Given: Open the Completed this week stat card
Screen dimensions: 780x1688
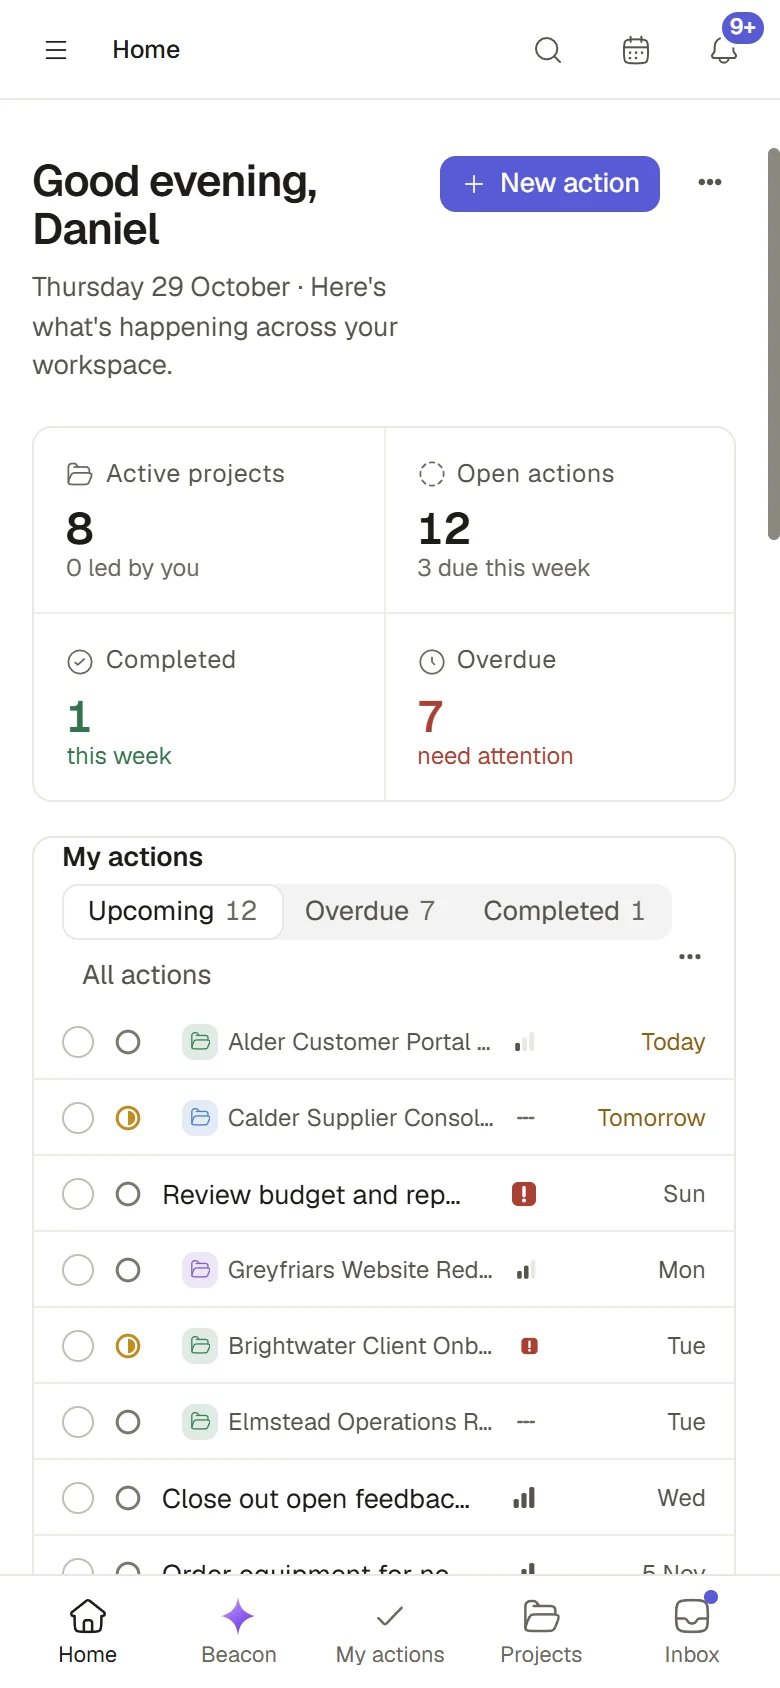Looking at the screenshot, I should (x=209, y=707).
